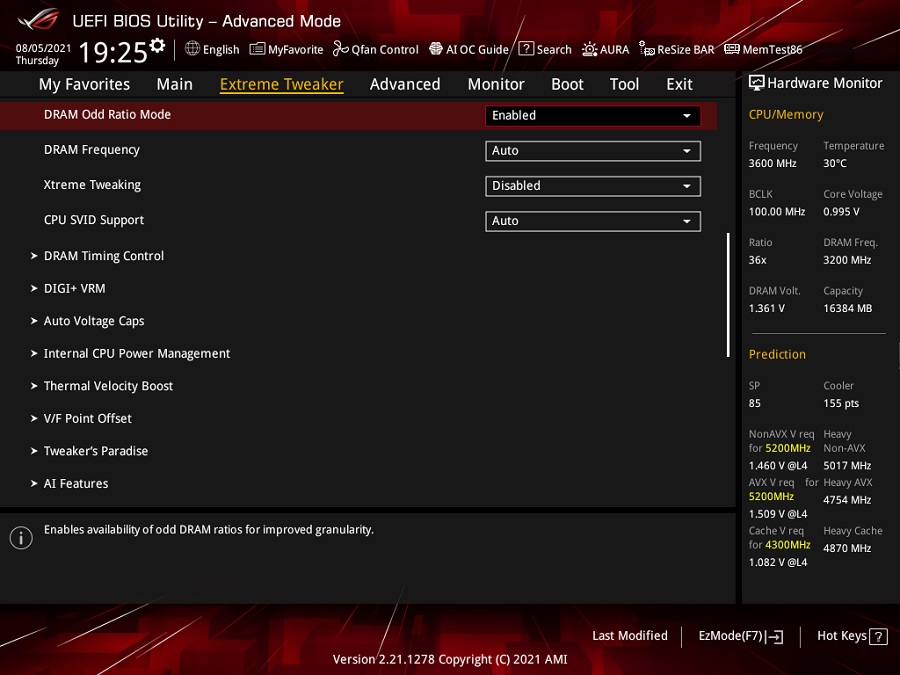The height and width of the screenshot is (675, 900).
Task: Select the CPU SVID Support label
Action: [x=94, y=220]
